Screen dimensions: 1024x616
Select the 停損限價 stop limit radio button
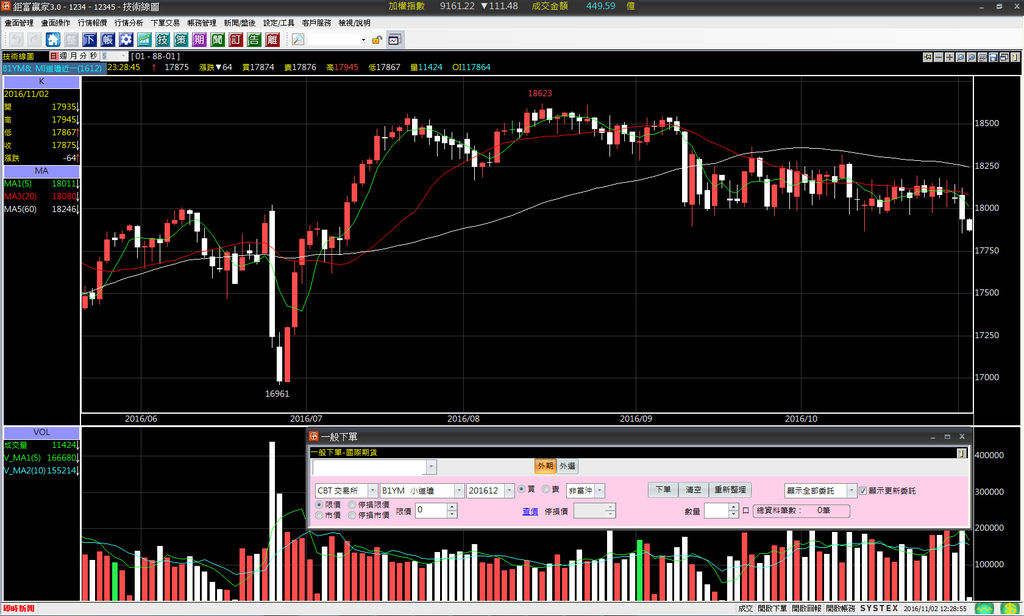point(352,505)
